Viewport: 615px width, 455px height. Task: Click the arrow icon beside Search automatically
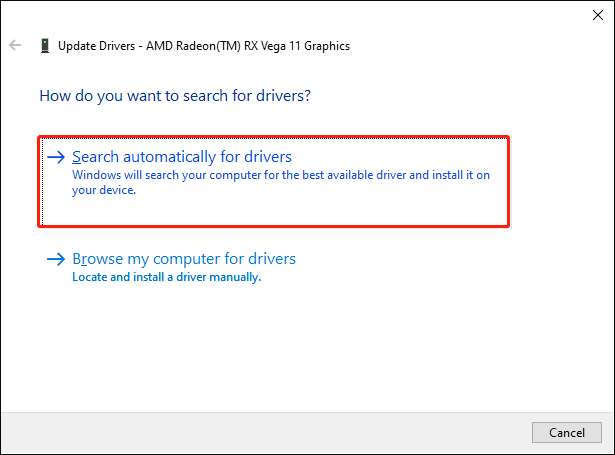click(x=56, y=157)
